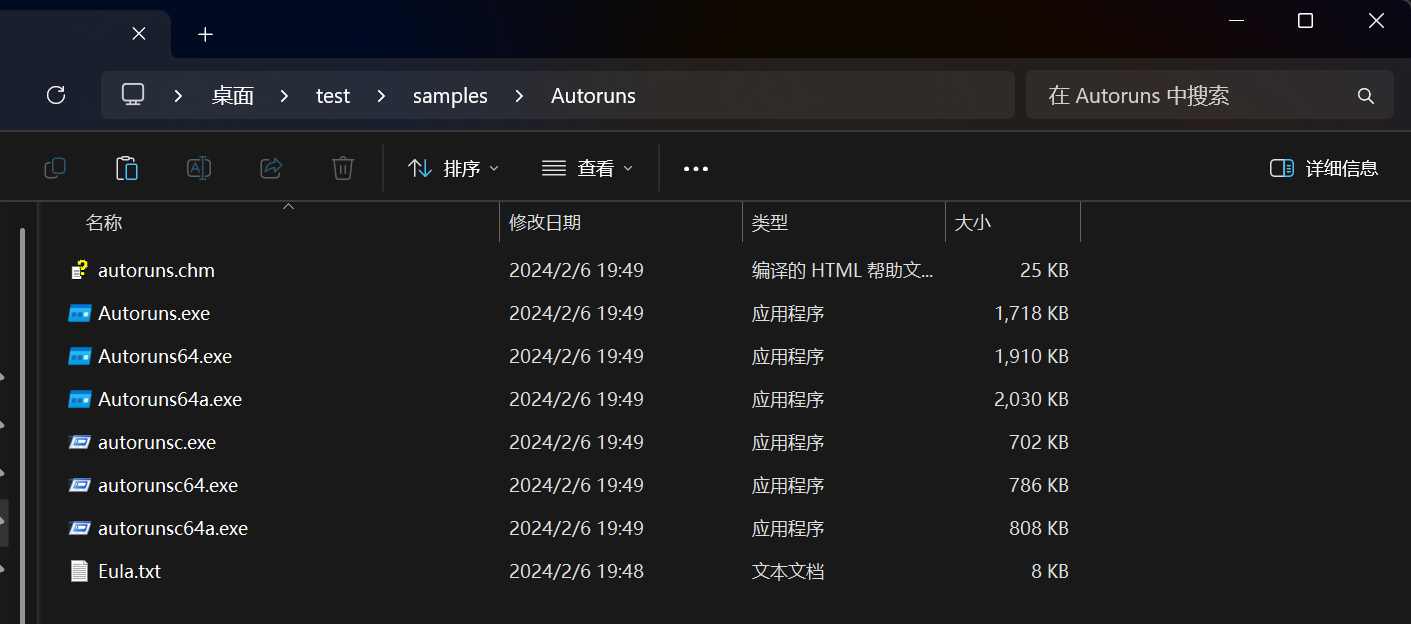
Task: Click the rename icon in toolbar
Action: coord(199,168)
